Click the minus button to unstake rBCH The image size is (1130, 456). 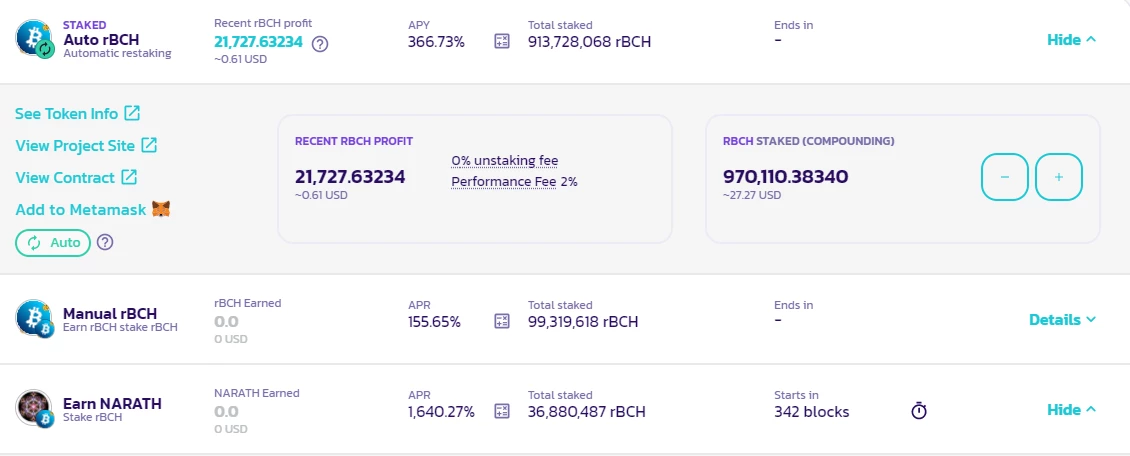[x=1005, y=176]
